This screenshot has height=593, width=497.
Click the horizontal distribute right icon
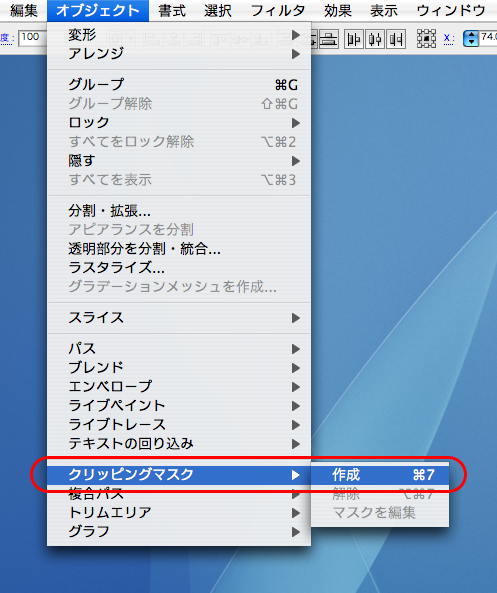[396, 39]
